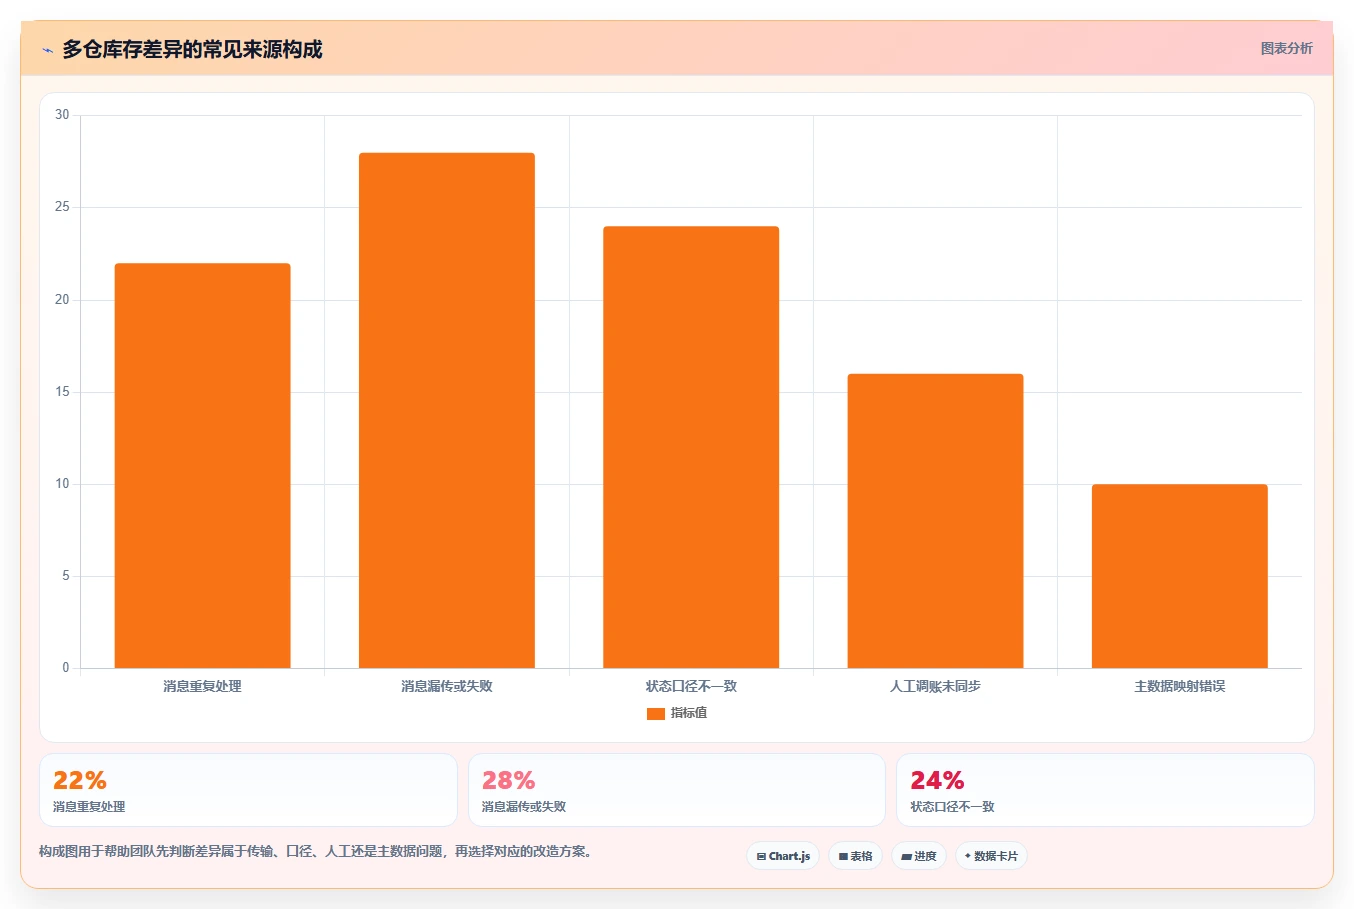Viewport: 1354px width, 909px height.
Task: Click the x-axis label 人工调账未同步
Action: coord(935,686)
